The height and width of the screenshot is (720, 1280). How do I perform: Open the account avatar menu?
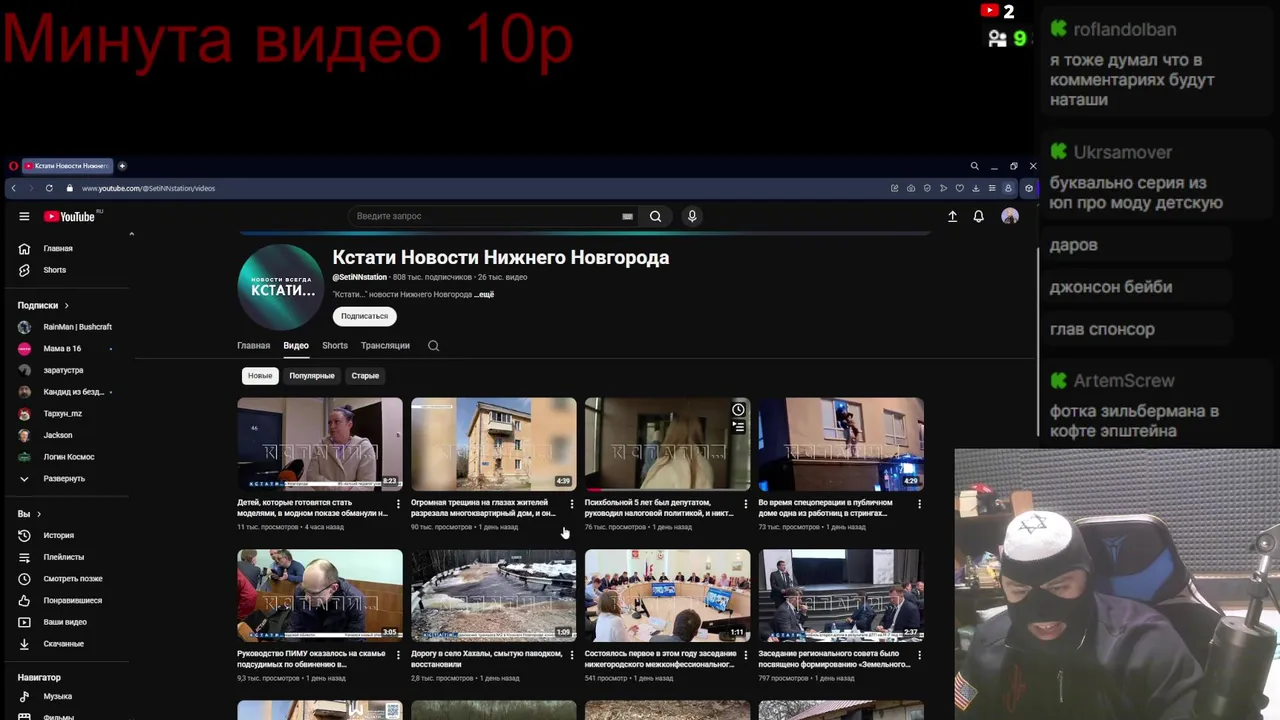[1010, 216]
